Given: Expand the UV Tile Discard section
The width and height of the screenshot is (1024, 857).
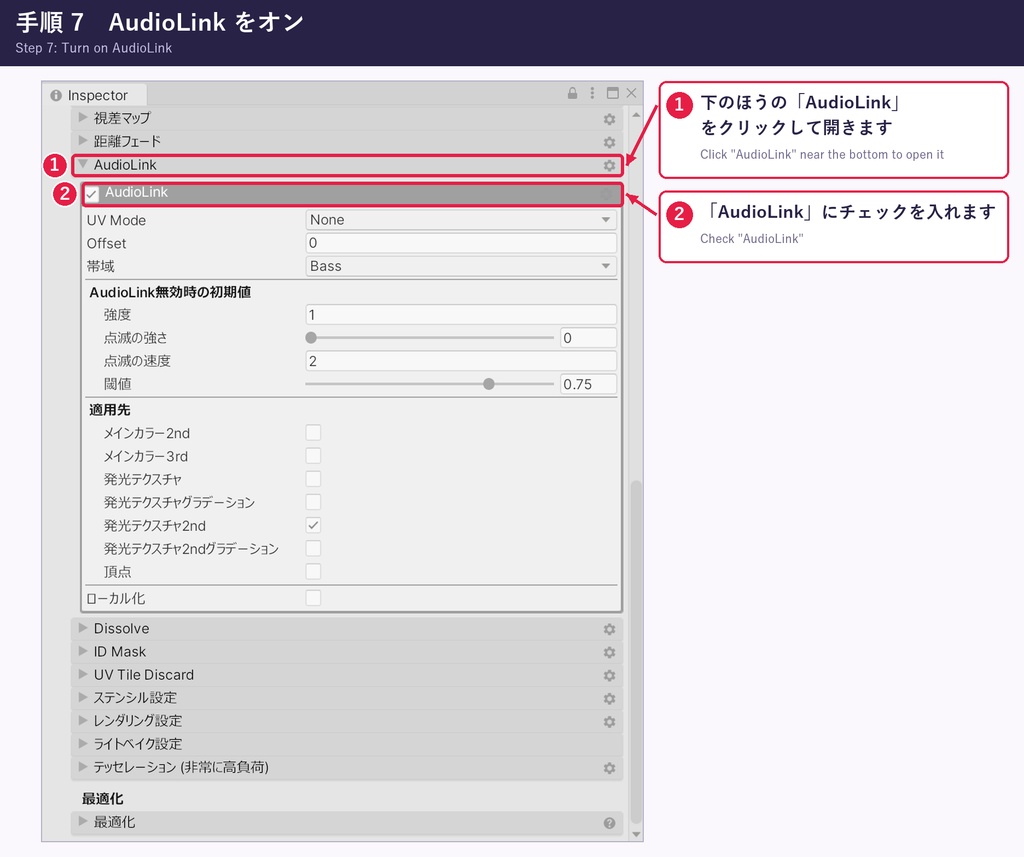Looking at the screenshot, I should pos(83,674).
